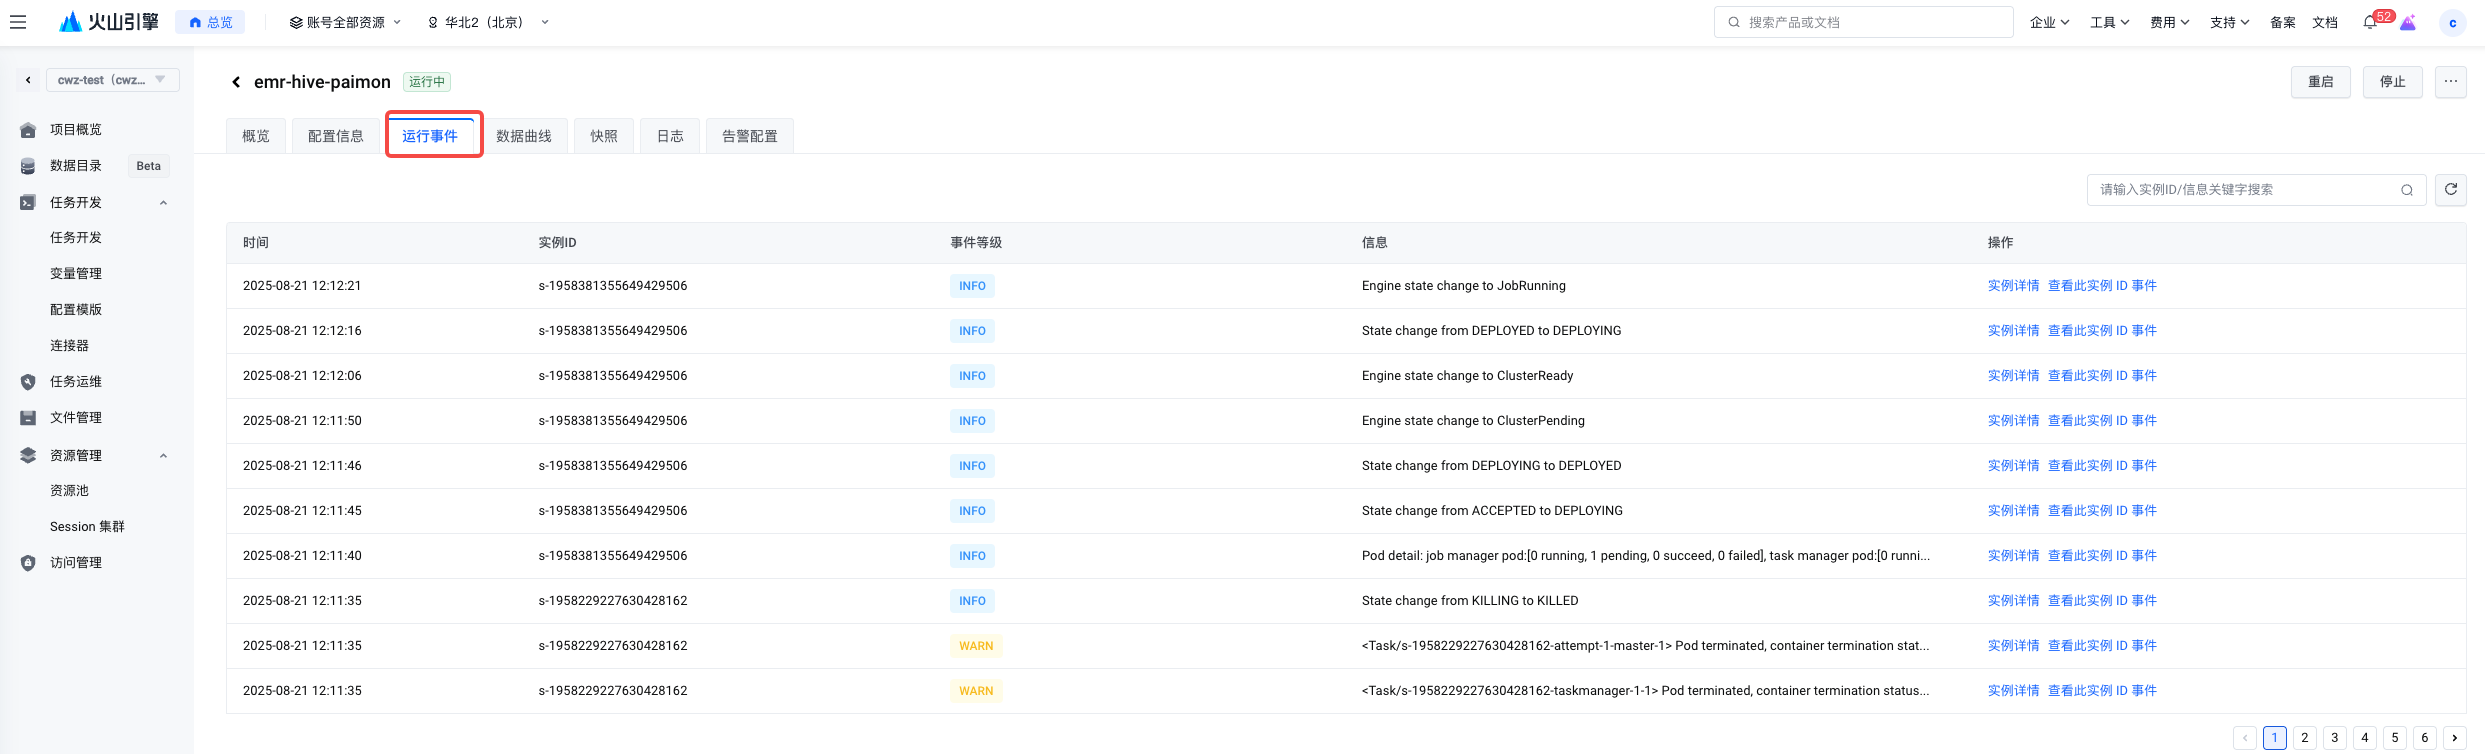2485x754 pixels.
Task: Open the AI assistant icon near notifications
Action: [x=2408, y=23]
